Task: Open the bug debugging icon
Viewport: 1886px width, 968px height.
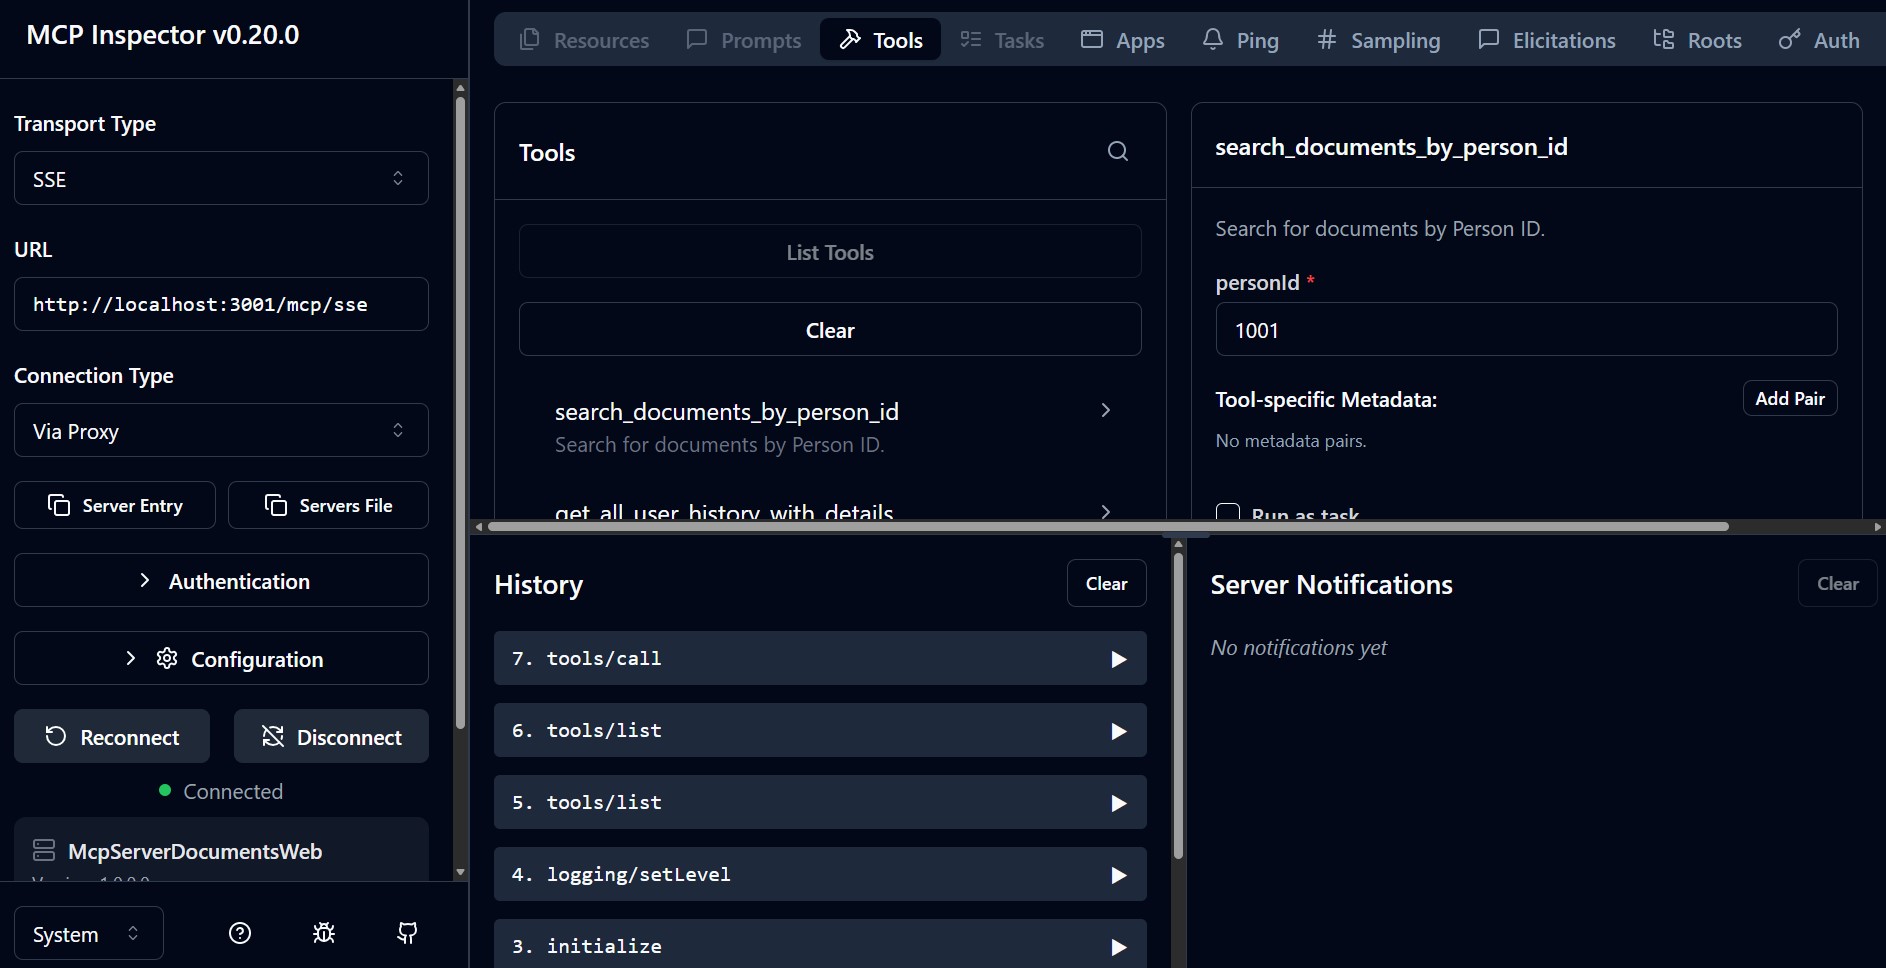Action: 324,933
